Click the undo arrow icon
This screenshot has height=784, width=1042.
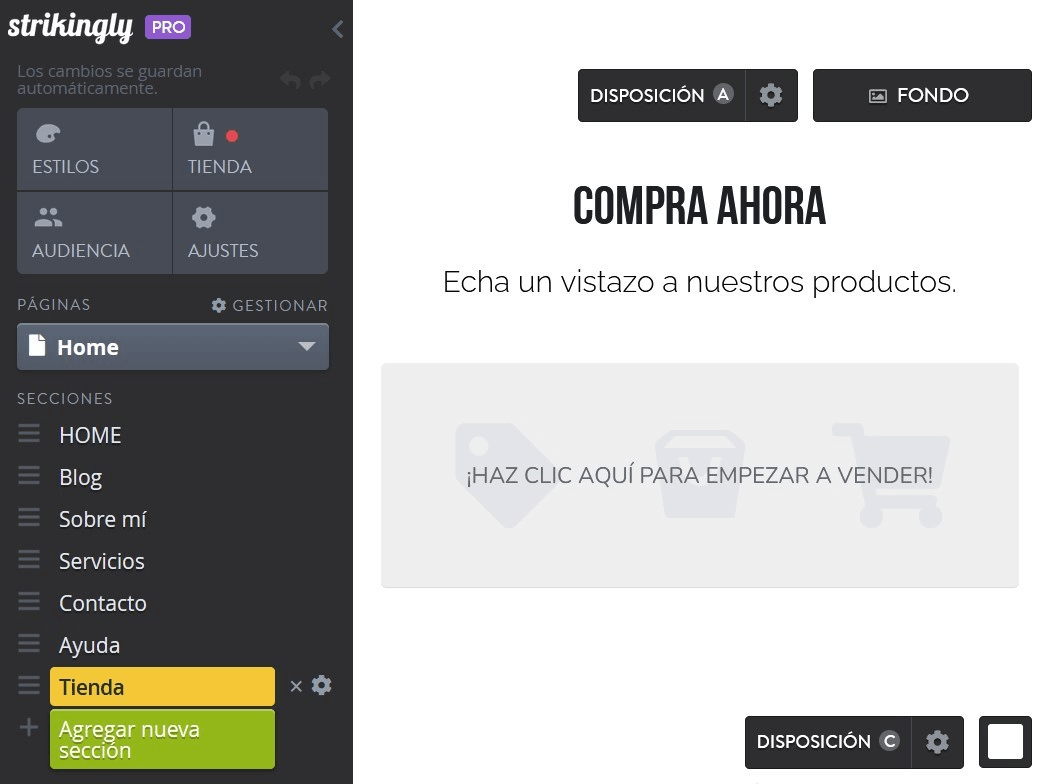[290, 80]
